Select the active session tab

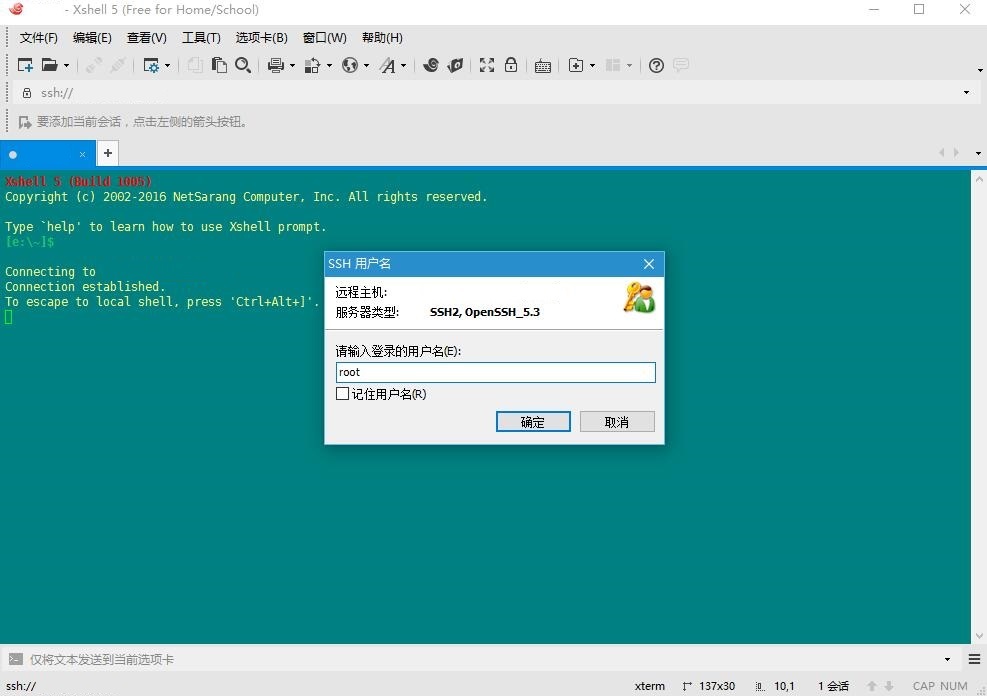click(48, 154)
